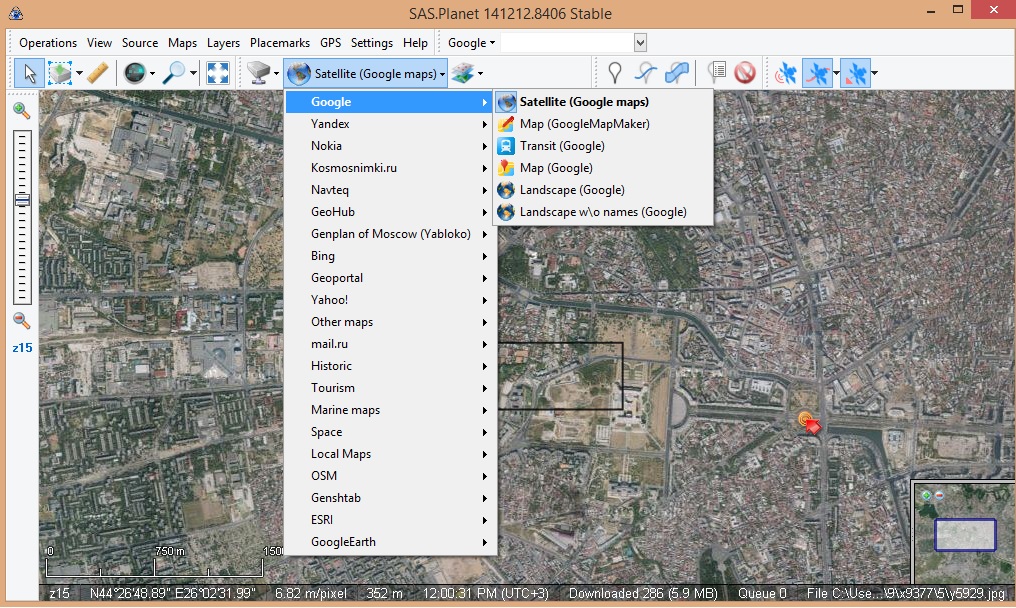Add a new polygon tool
1016x608 pixels.
[x=676, y=73]
